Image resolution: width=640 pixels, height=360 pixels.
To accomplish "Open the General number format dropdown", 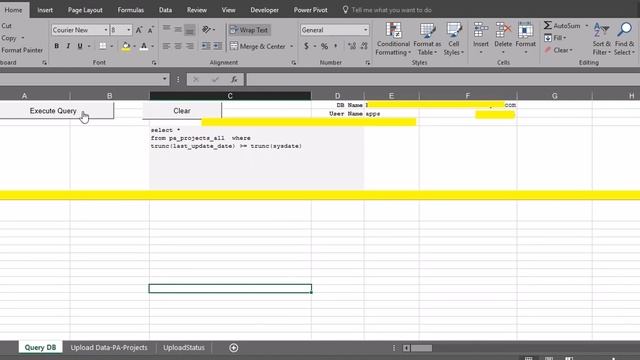I will (x=365, y=30).
